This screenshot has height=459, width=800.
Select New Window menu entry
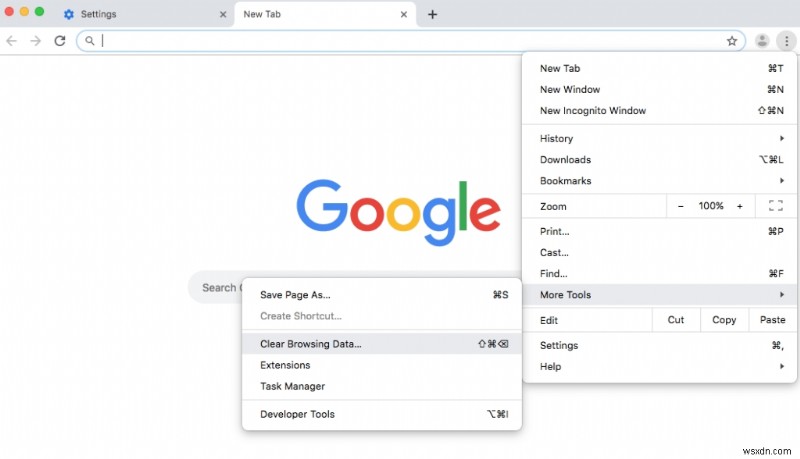pyautogui.click(x=660, y=89)
